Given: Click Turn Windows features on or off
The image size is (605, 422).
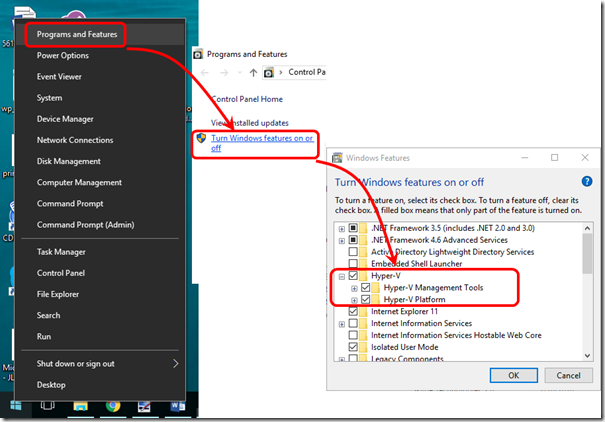Looking at the screenshot, I should [262, 143].
